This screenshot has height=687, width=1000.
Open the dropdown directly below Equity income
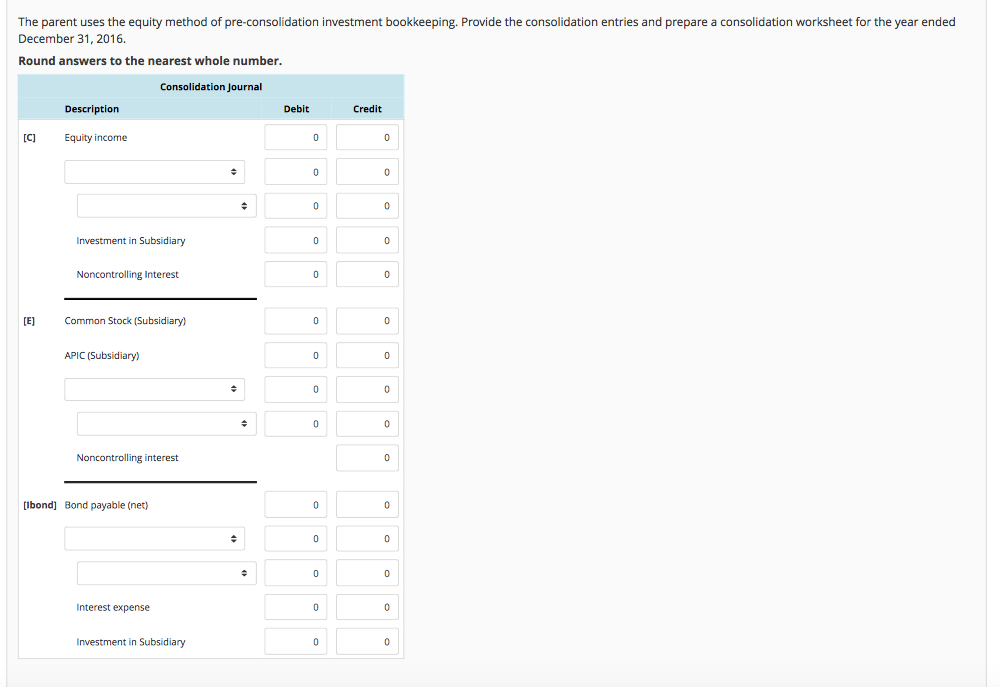[154, 172]
